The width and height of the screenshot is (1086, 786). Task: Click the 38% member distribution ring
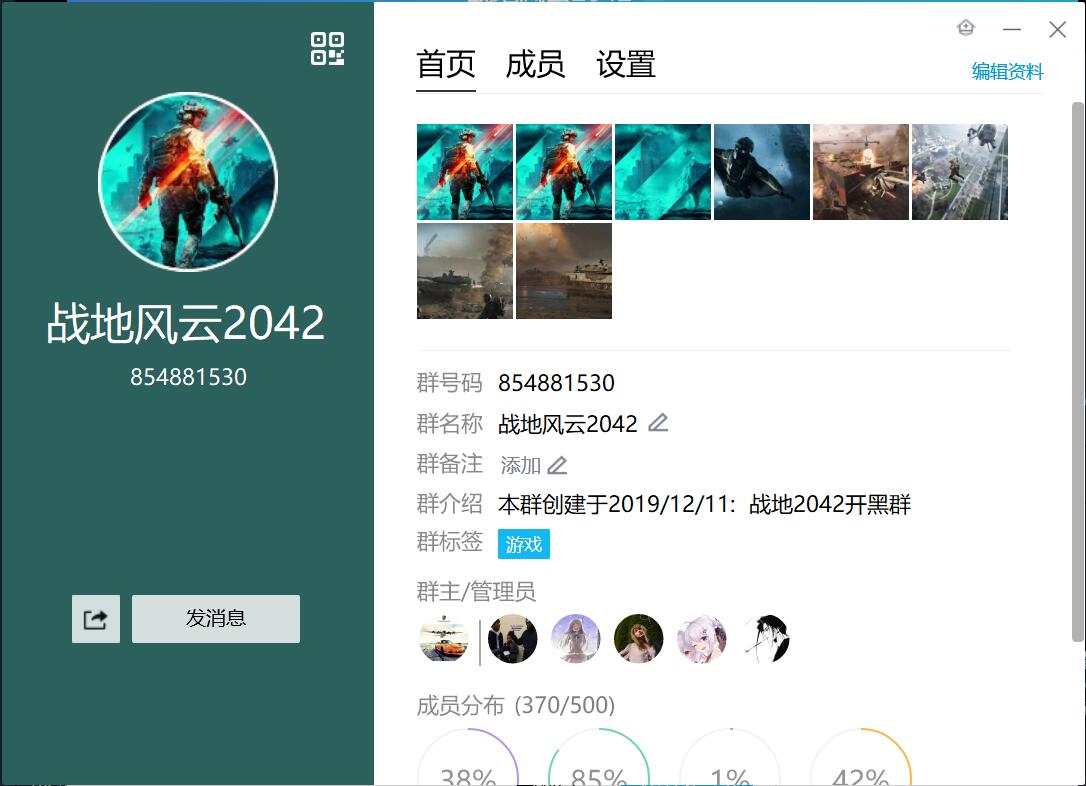(468, 758)
